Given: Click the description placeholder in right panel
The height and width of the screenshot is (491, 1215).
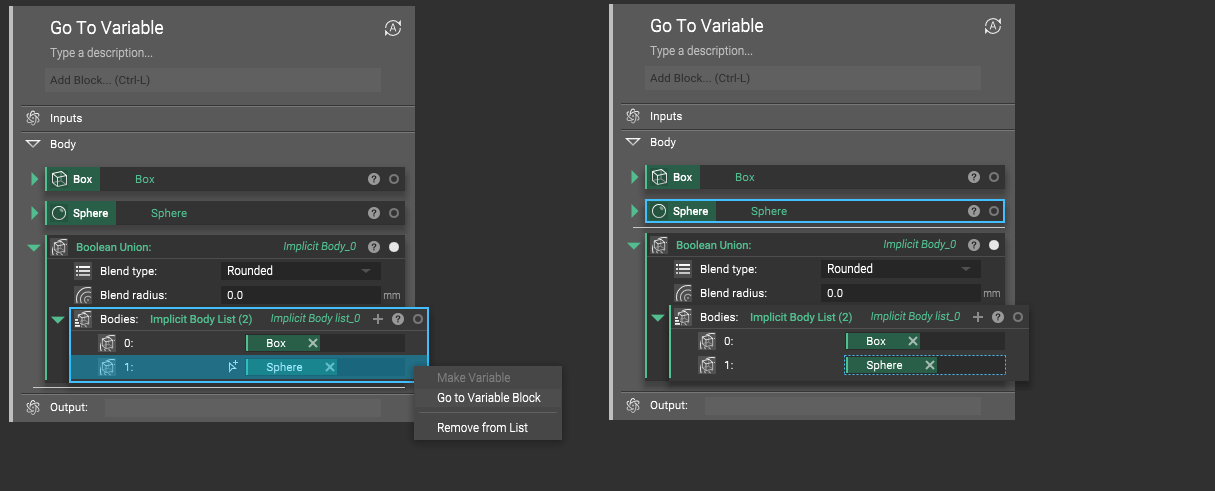Looking at the screenshot, I should click(701, 50).
